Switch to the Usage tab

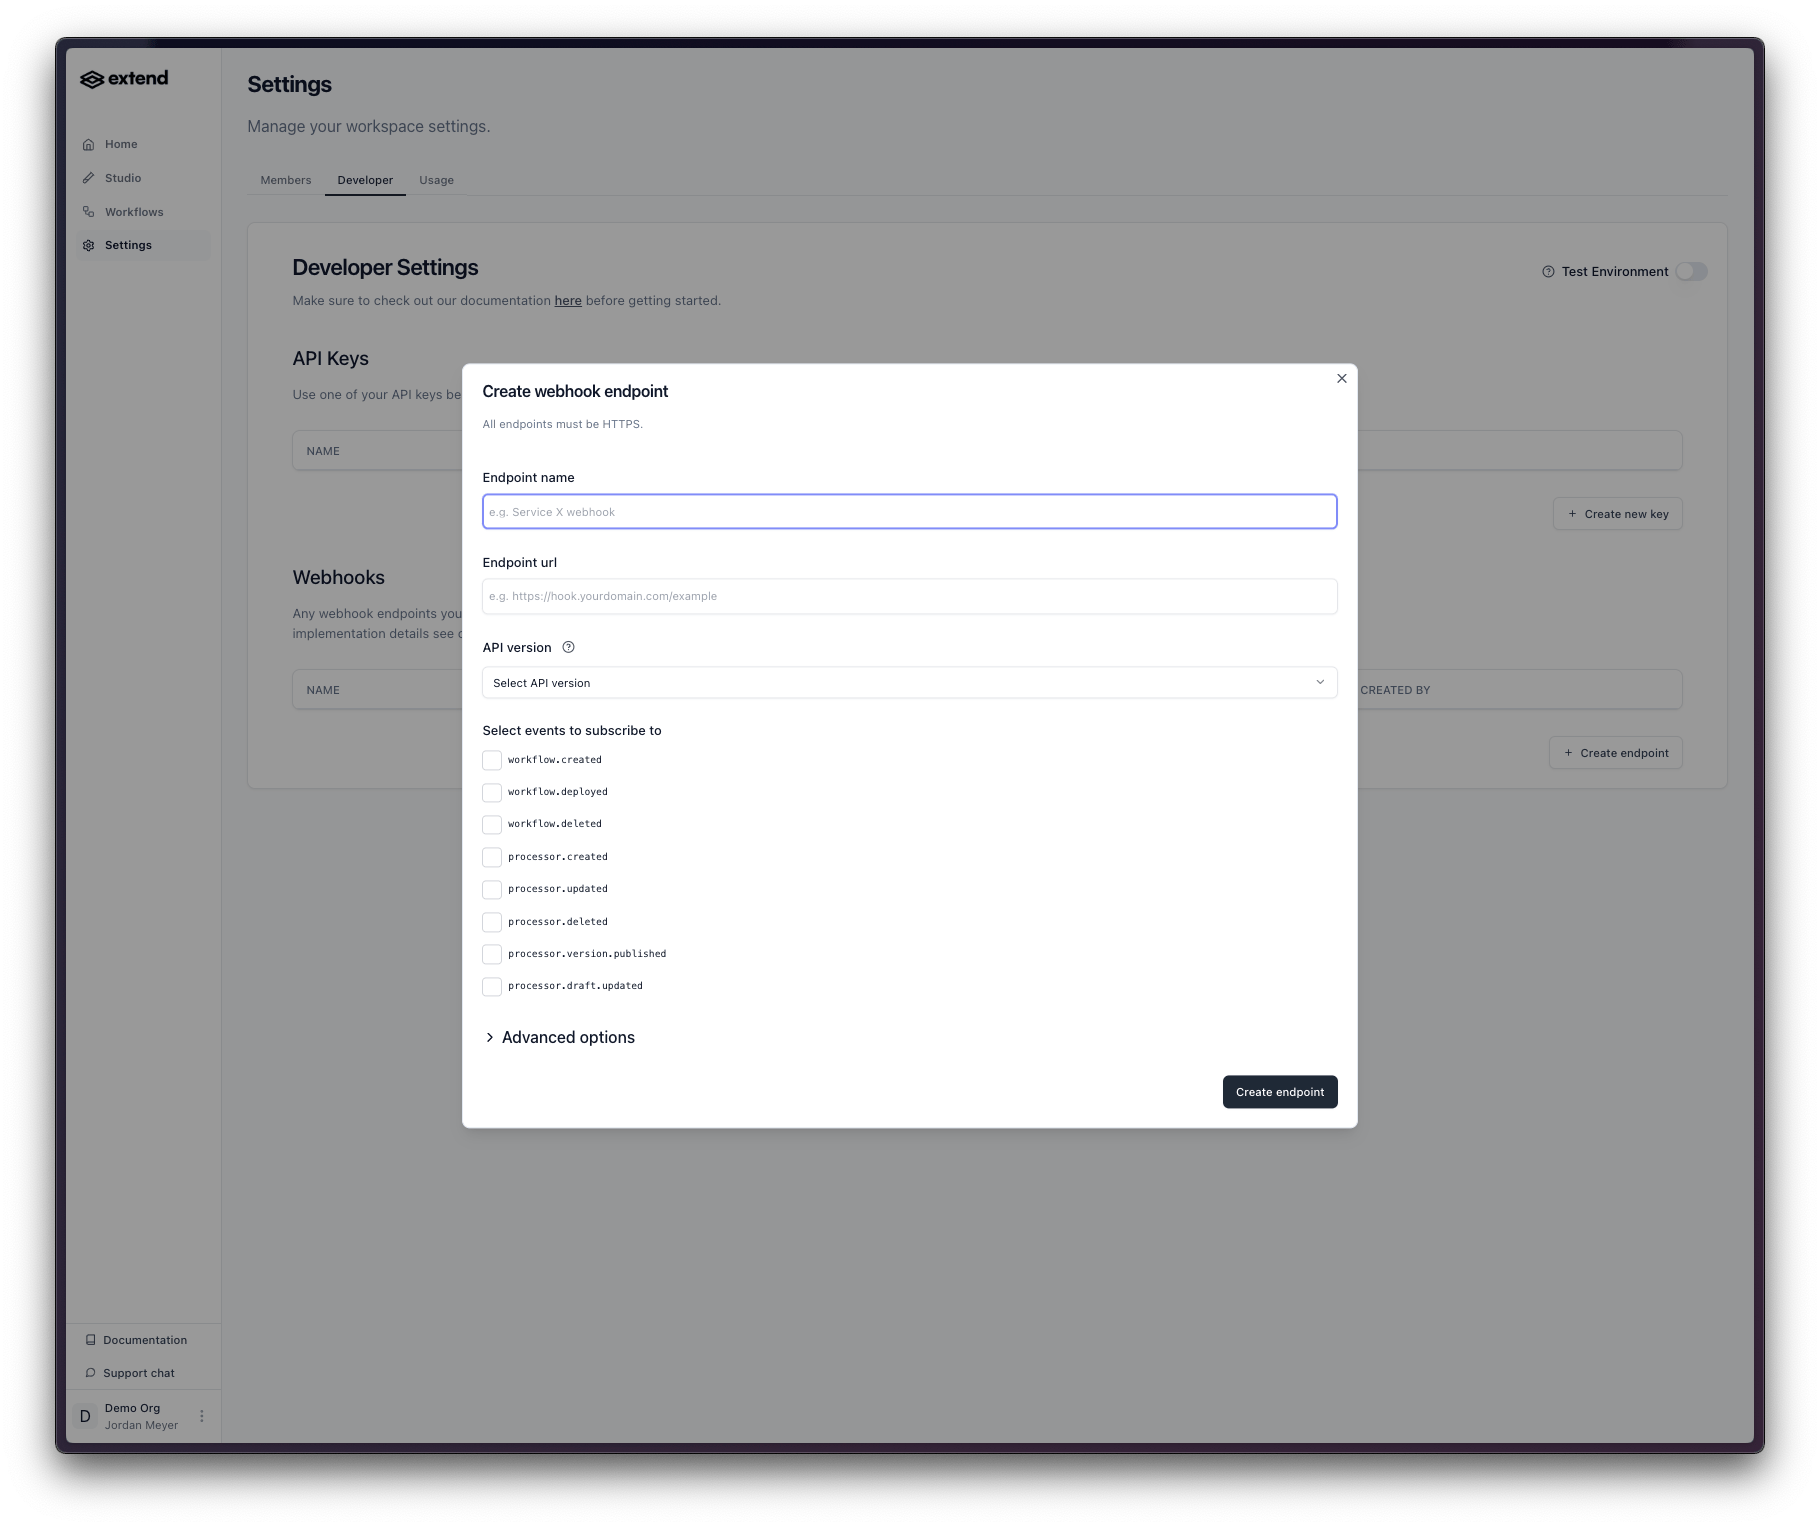(x=436, y=181)
